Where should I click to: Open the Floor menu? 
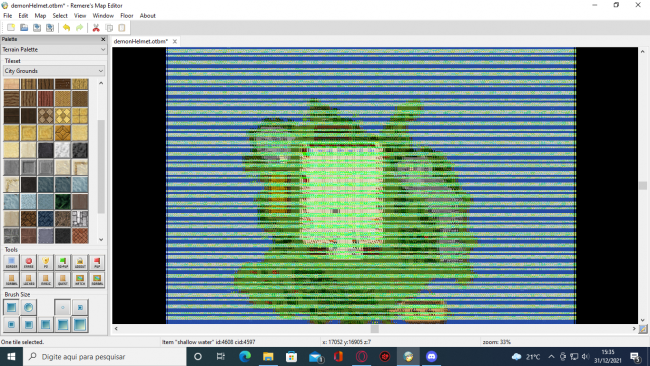126,16
